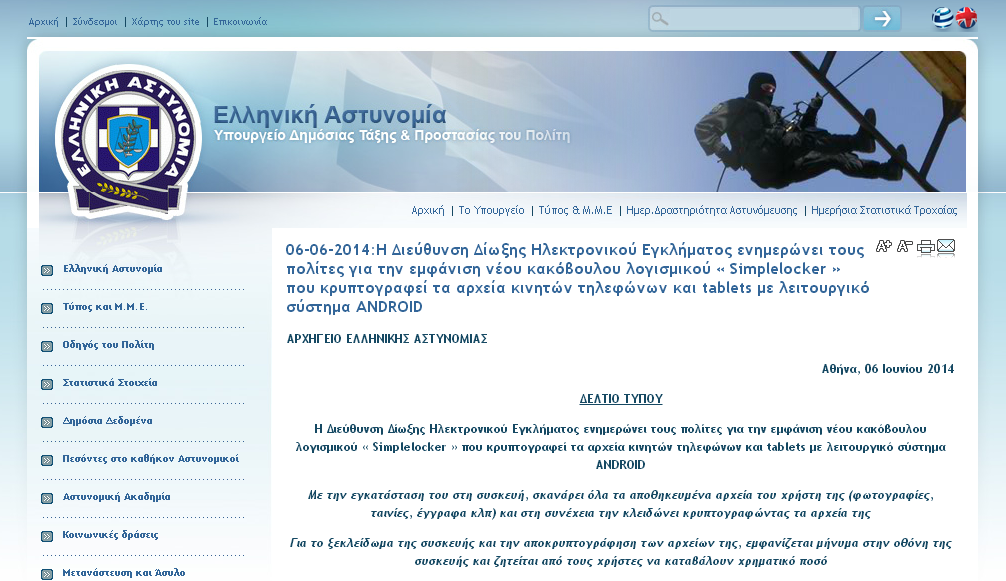The width and height of the screenshot is (1006, 581).
Task: Click the magnifier icon in search box
Action: pyautogui.click(x=660, y=19)
